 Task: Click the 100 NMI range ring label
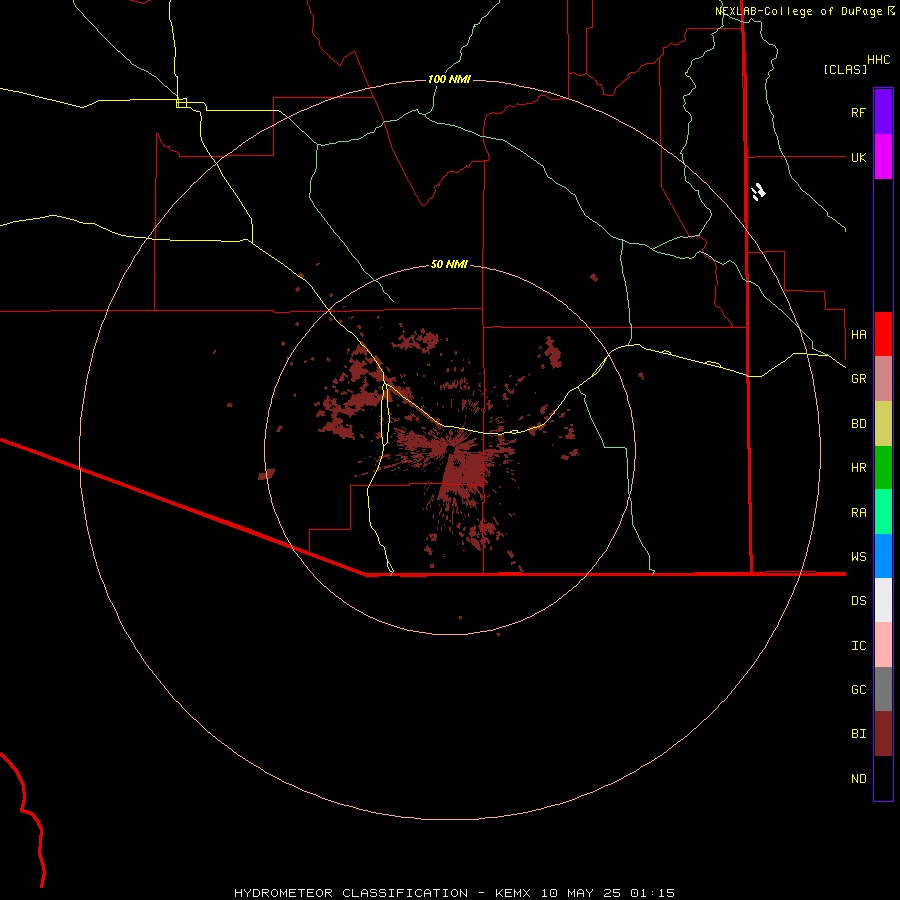[x=449, y=79]
